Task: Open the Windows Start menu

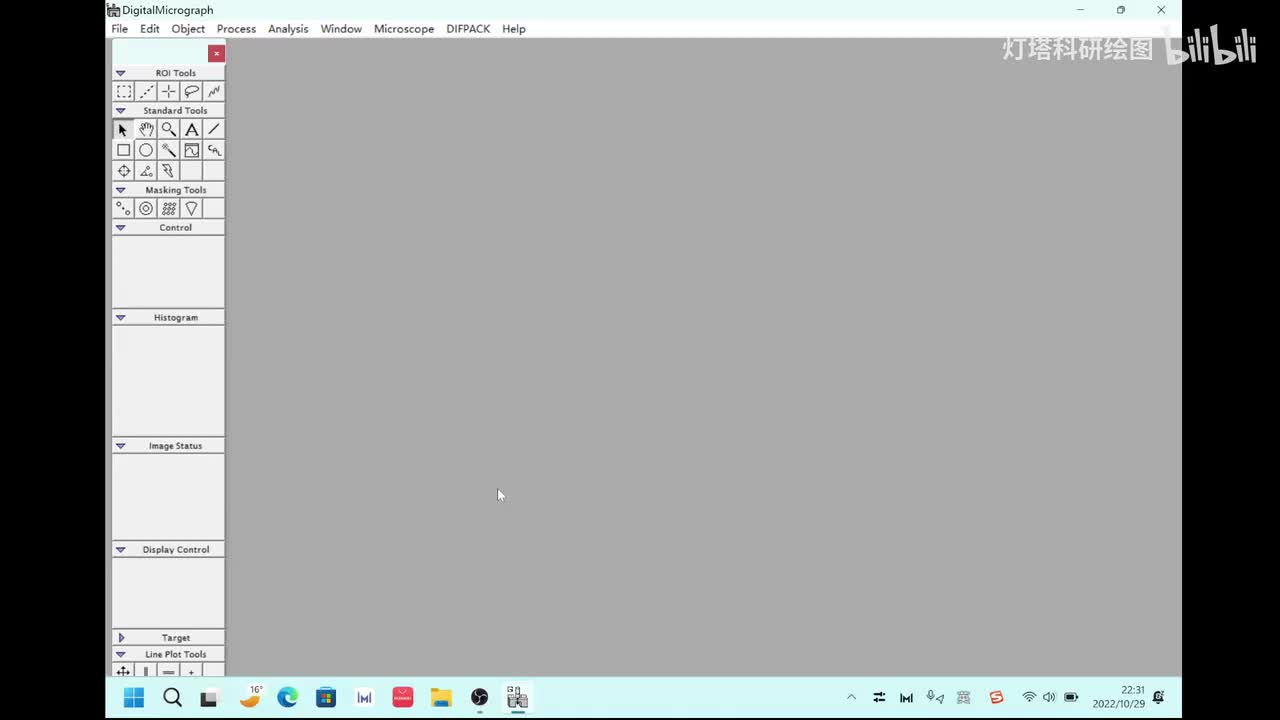Action: point(134,698)
